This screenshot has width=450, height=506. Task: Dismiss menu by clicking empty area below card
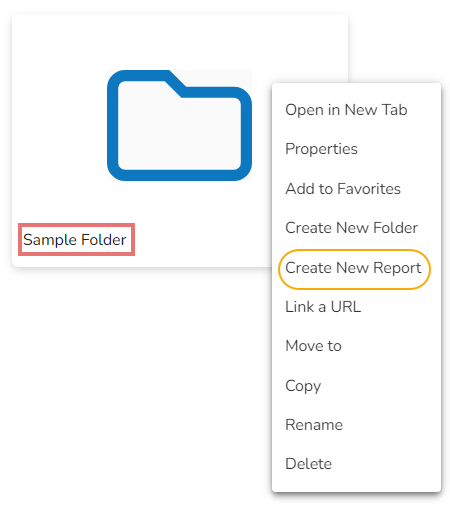[x=133, y=383]
